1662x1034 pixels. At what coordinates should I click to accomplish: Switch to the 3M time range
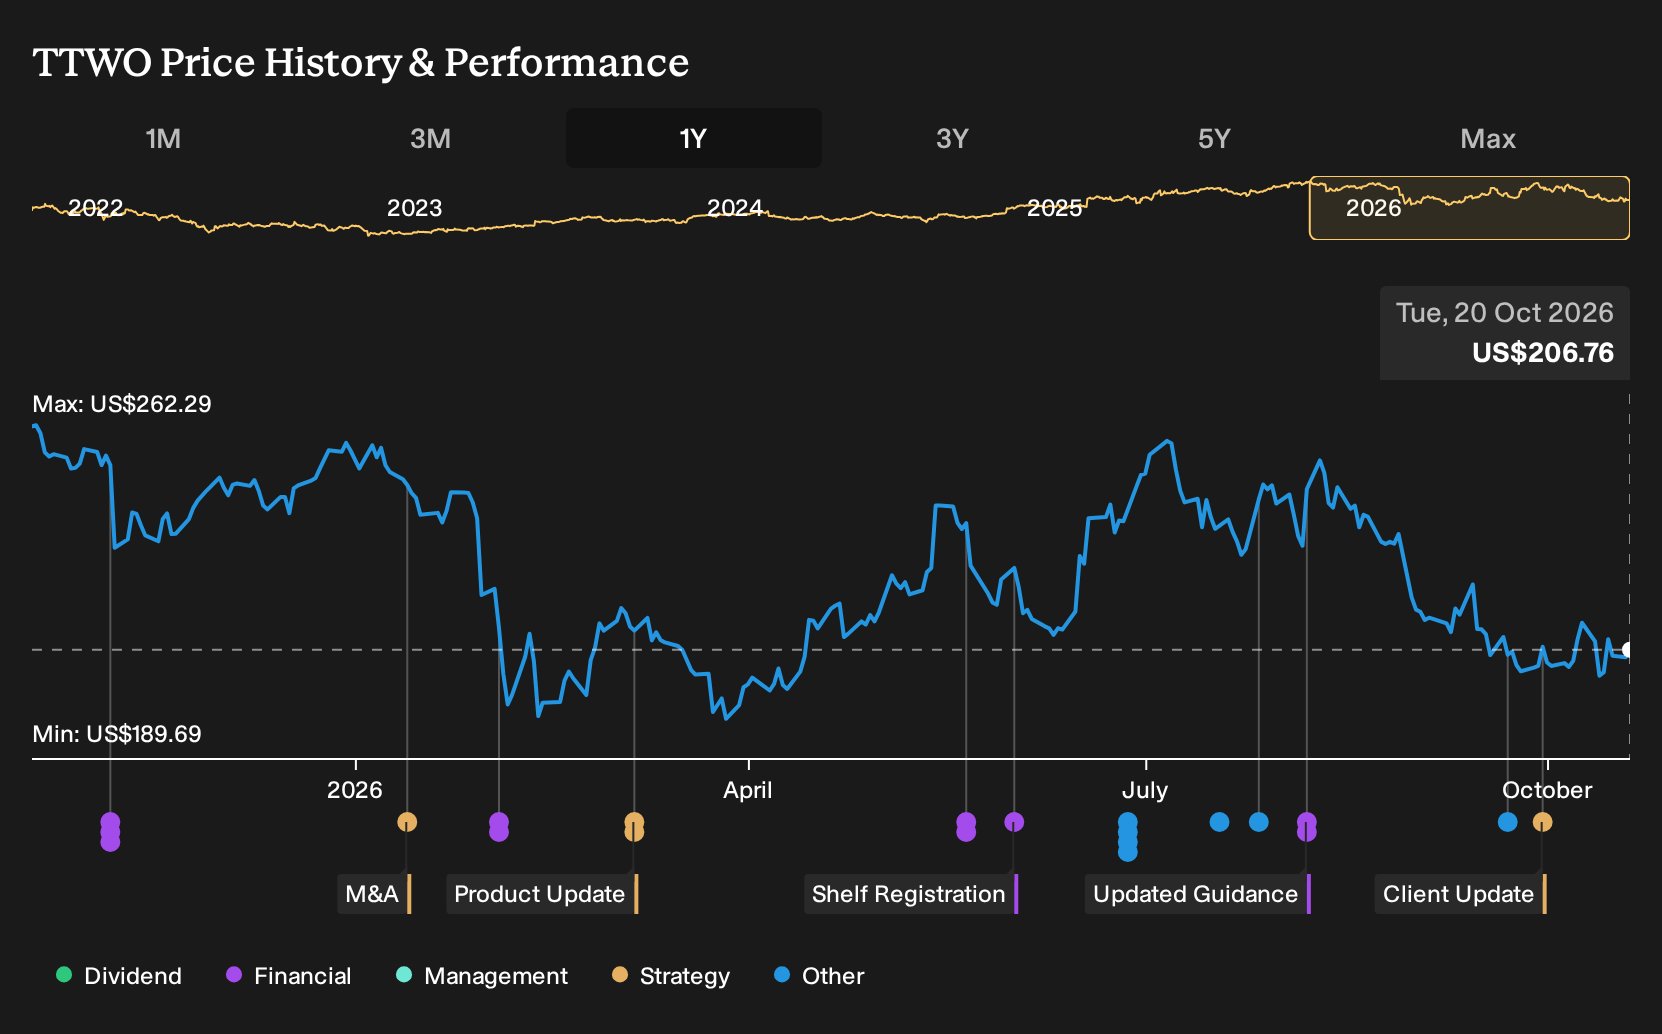430,138
